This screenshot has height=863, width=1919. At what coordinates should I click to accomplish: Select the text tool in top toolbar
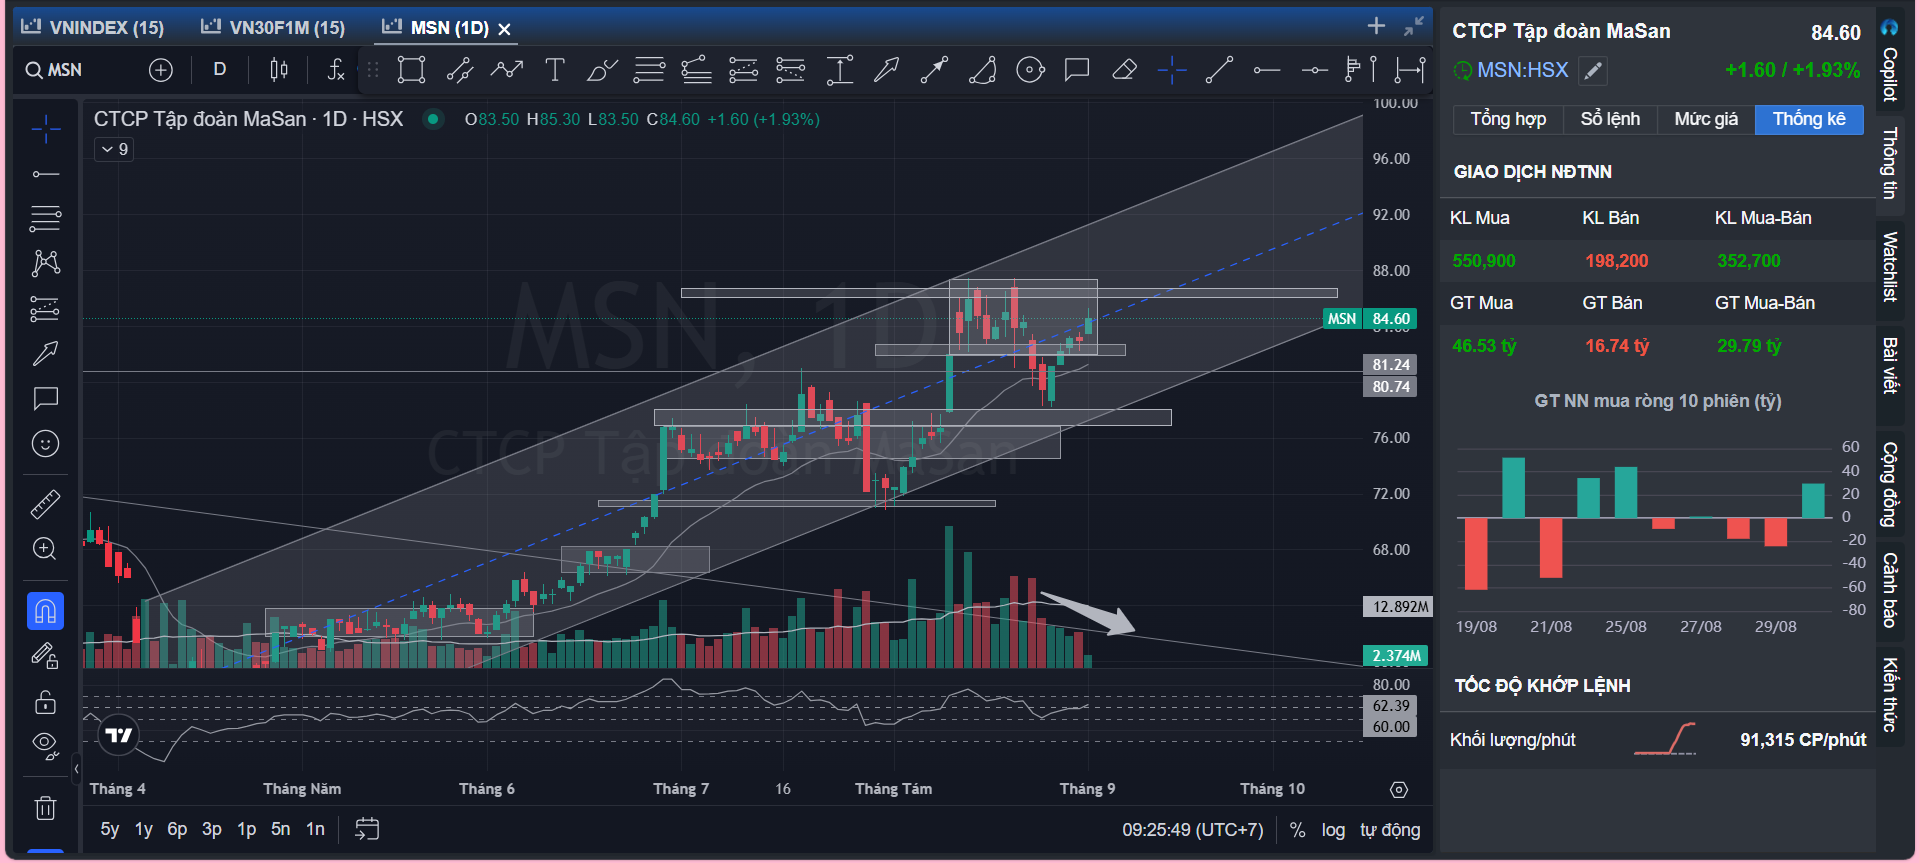555,70
